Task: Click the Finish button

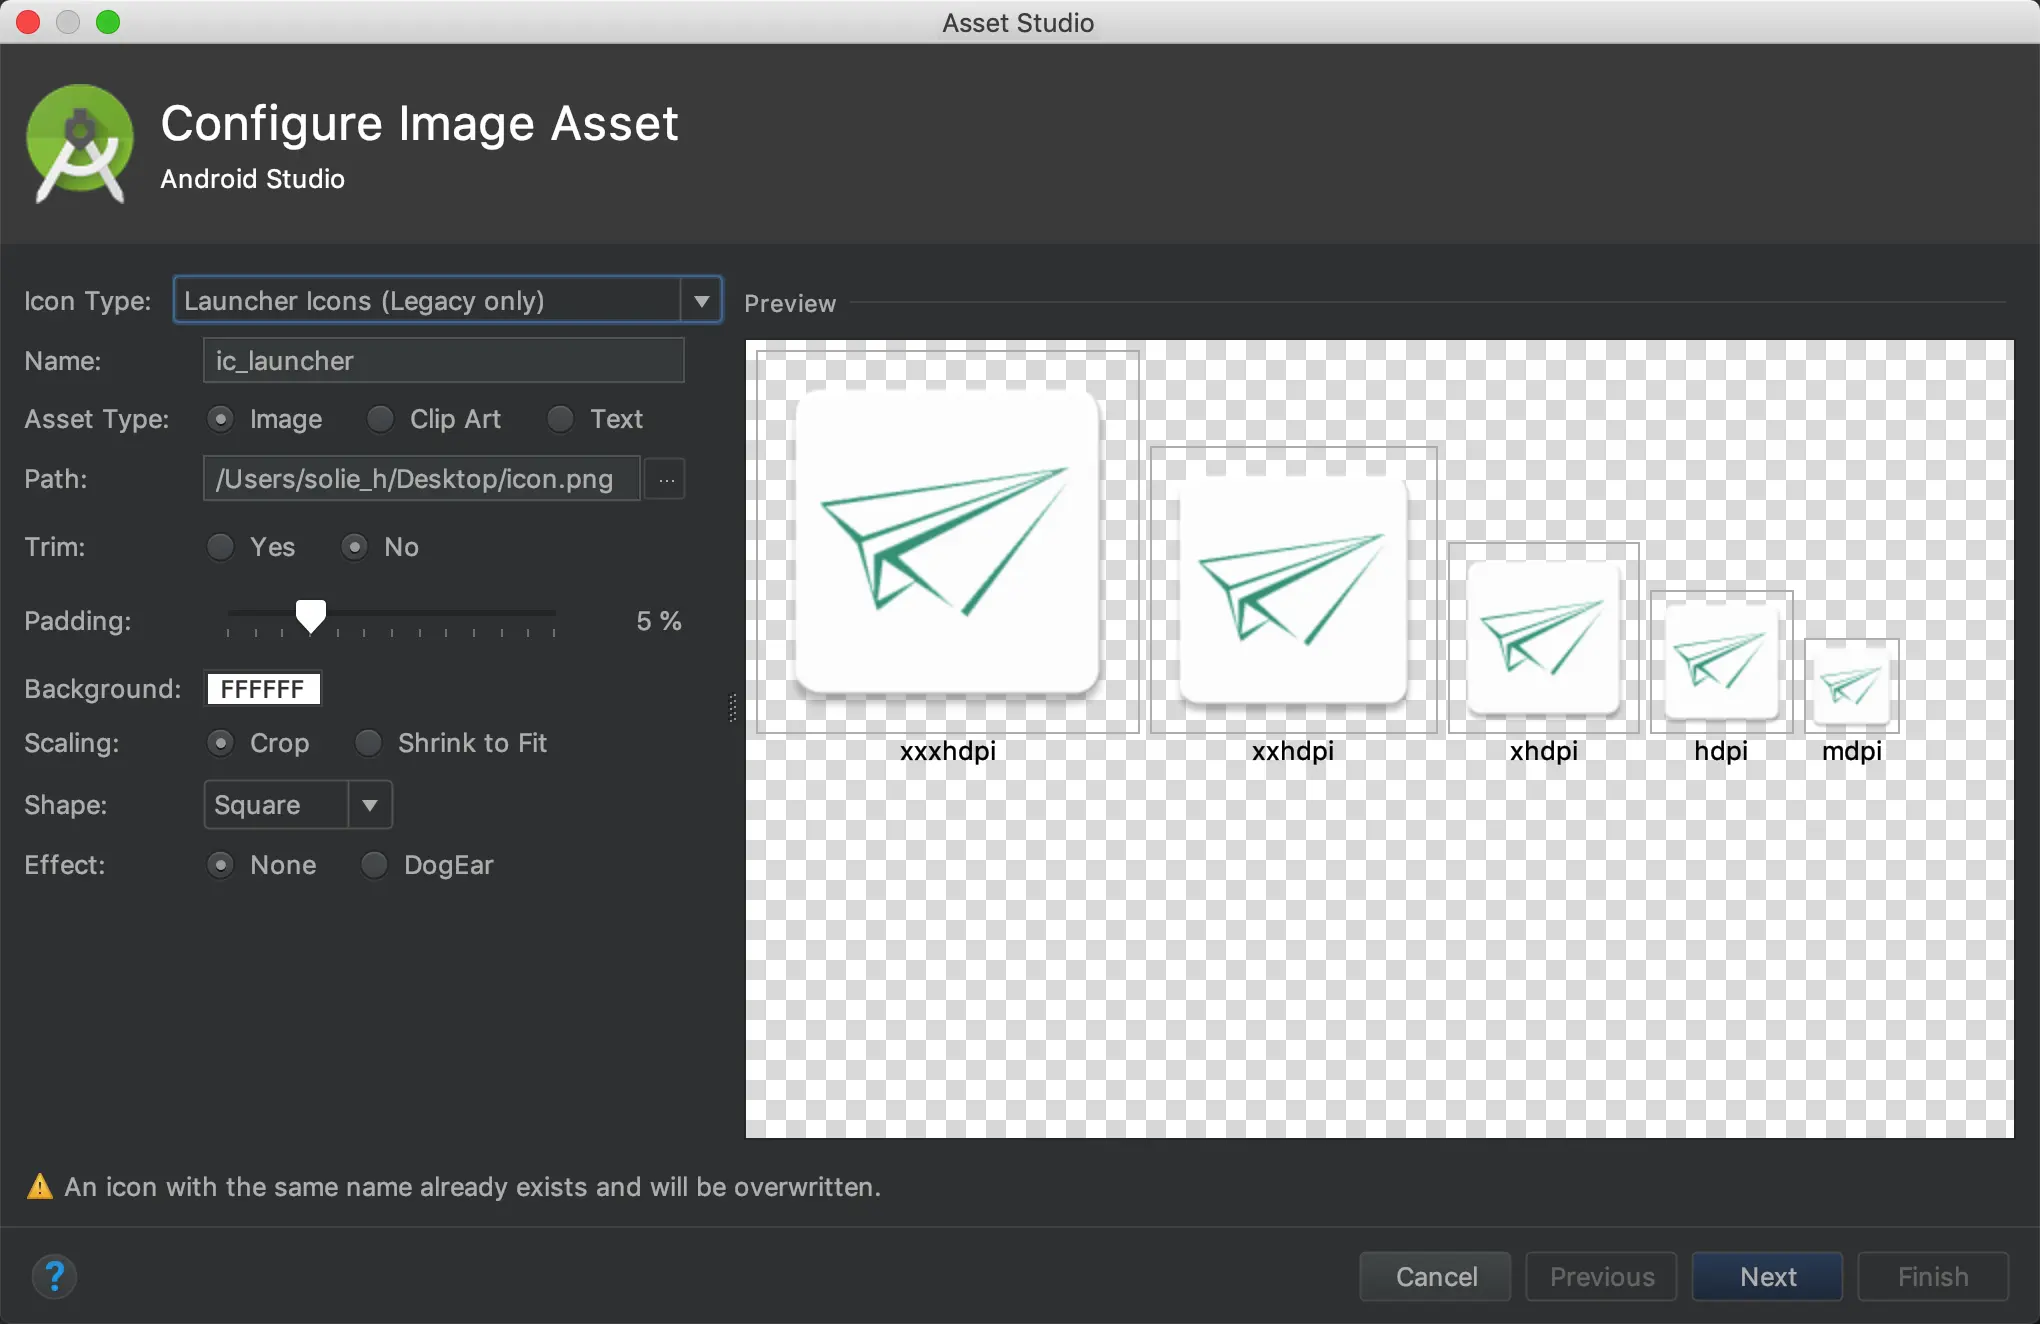Action: pos(1933,1277)
